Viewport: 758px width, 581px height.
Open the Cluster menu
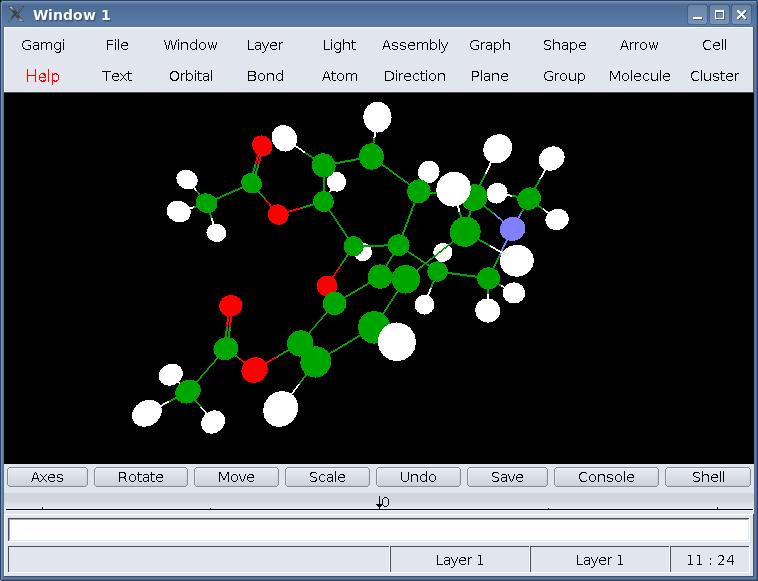(x=714, y=76)
